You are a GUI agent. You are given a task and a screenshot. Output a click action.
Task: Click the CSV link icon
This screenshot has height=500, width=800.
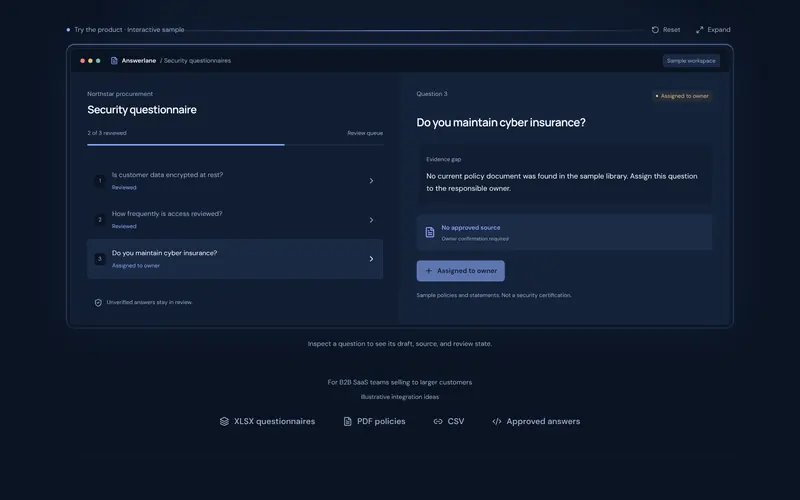click(x=438, y=421)
